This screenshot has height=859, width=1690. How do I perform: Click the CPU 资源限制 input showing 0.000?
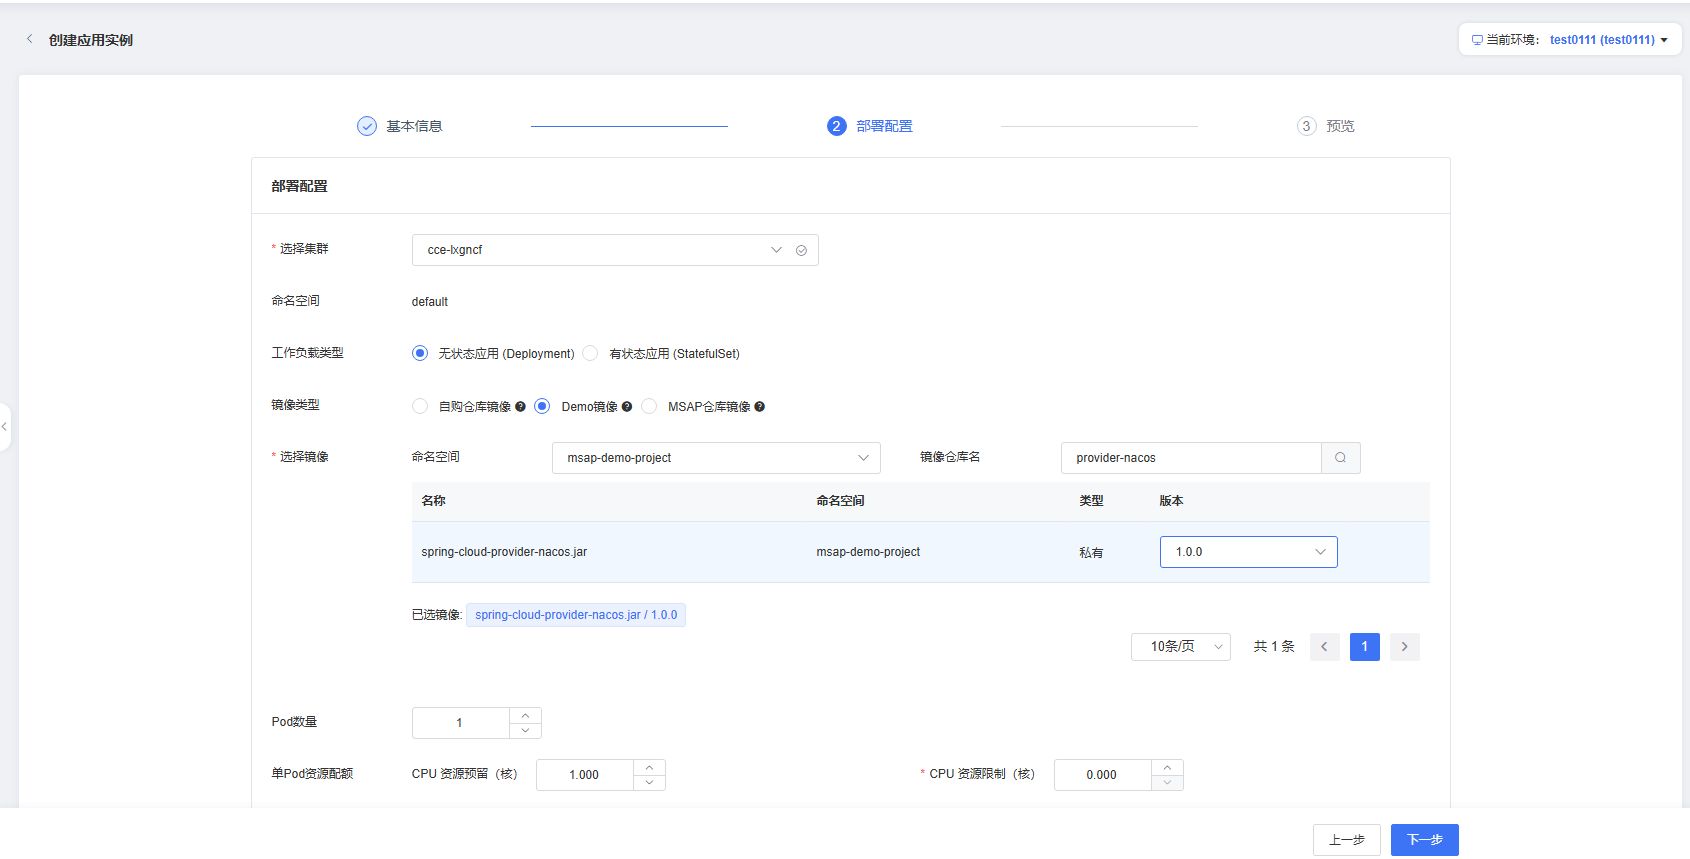[1102, 775]
